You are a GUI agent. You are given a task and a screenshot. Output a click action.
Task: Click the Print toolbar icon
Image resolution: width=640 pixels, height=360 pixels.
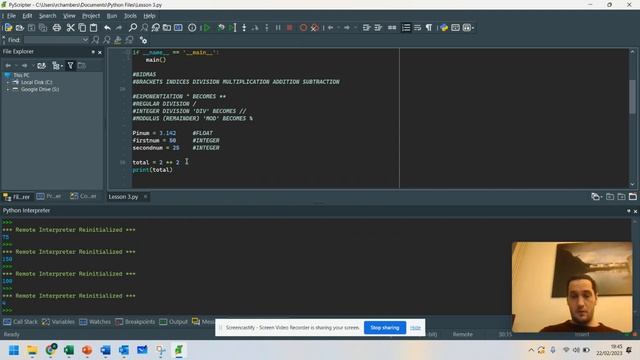(57, 28)
